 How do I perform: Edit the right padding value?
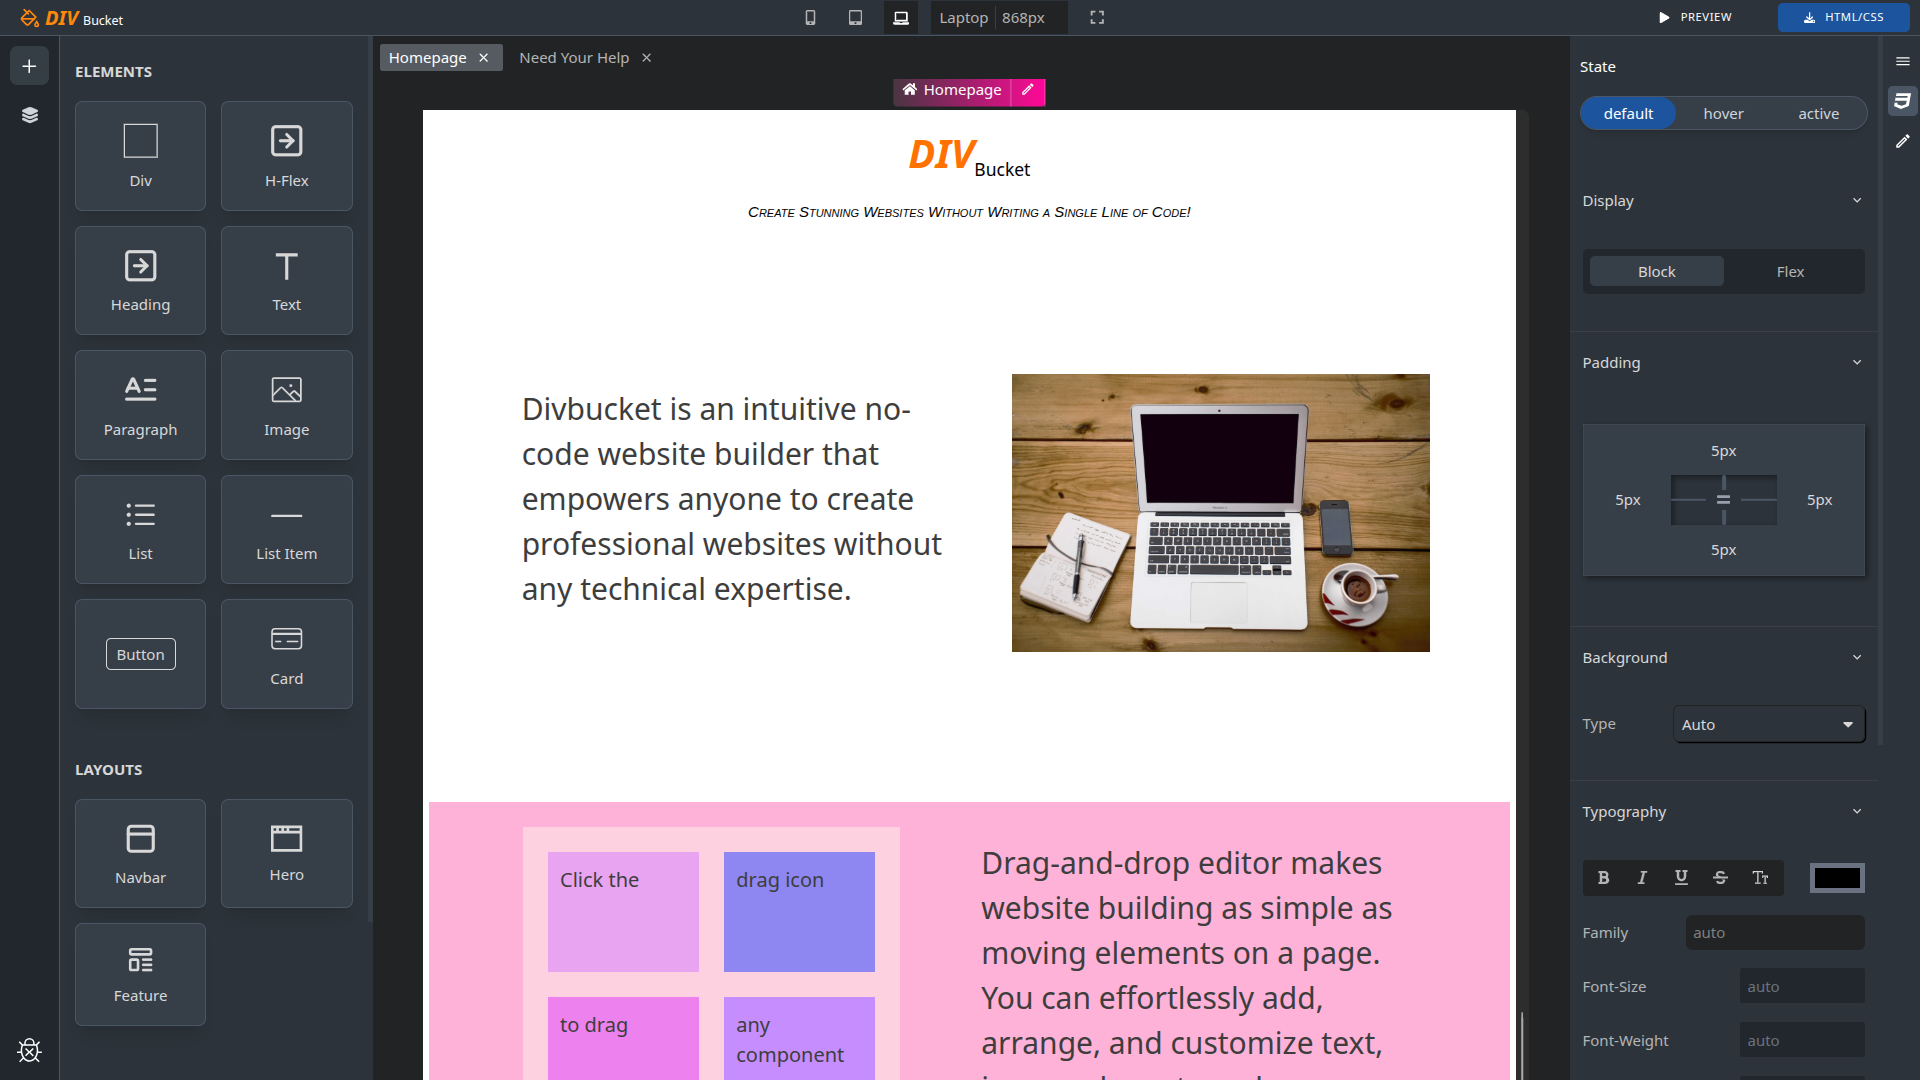pyautogui.click(x=1819, y=500)
